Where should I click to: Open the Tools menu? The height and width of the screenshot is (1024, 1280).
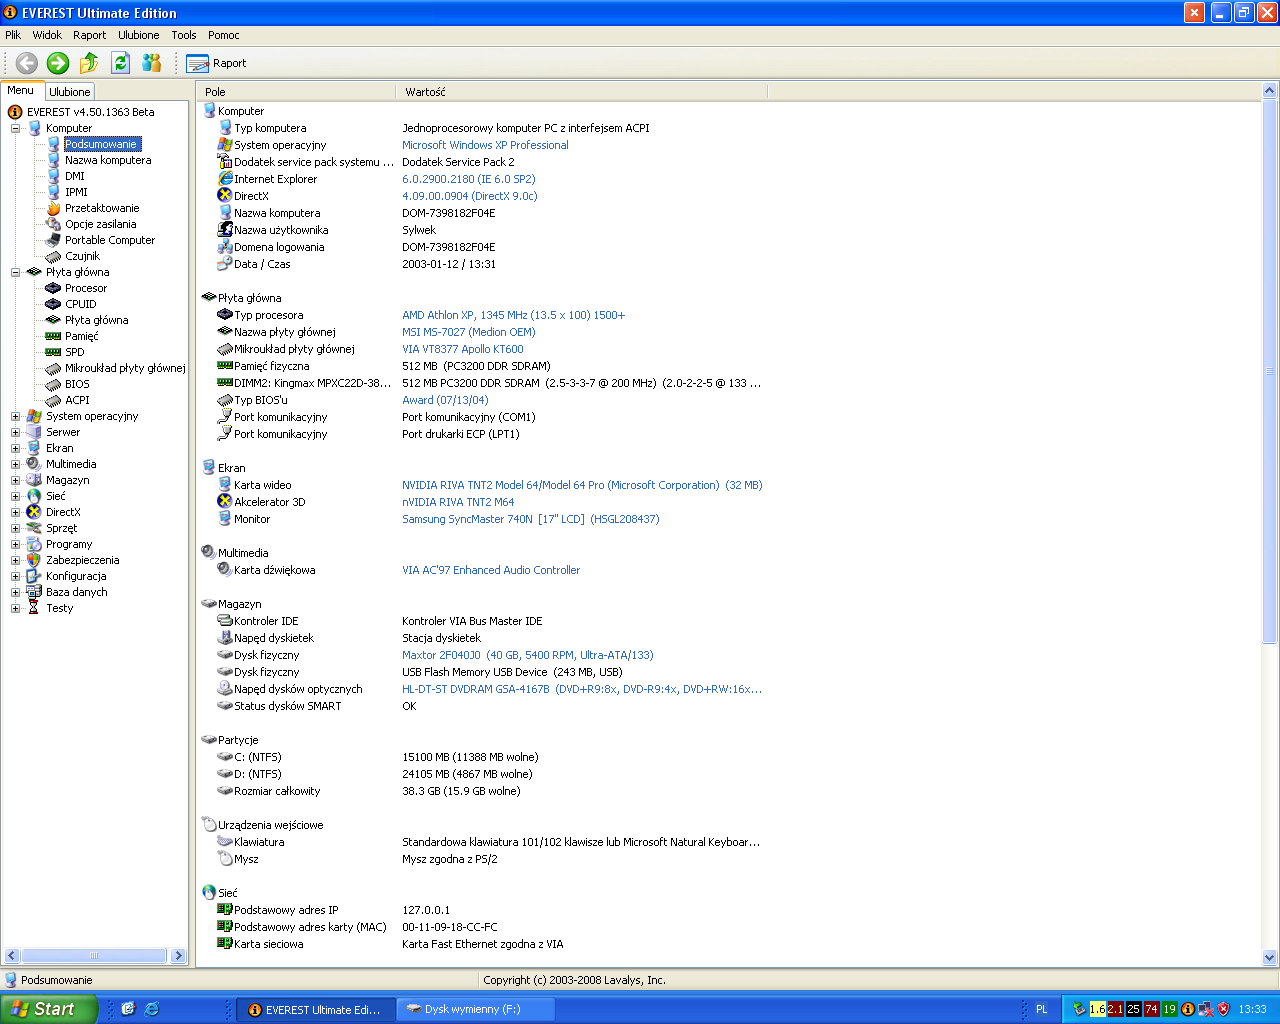tap(184, 35)
